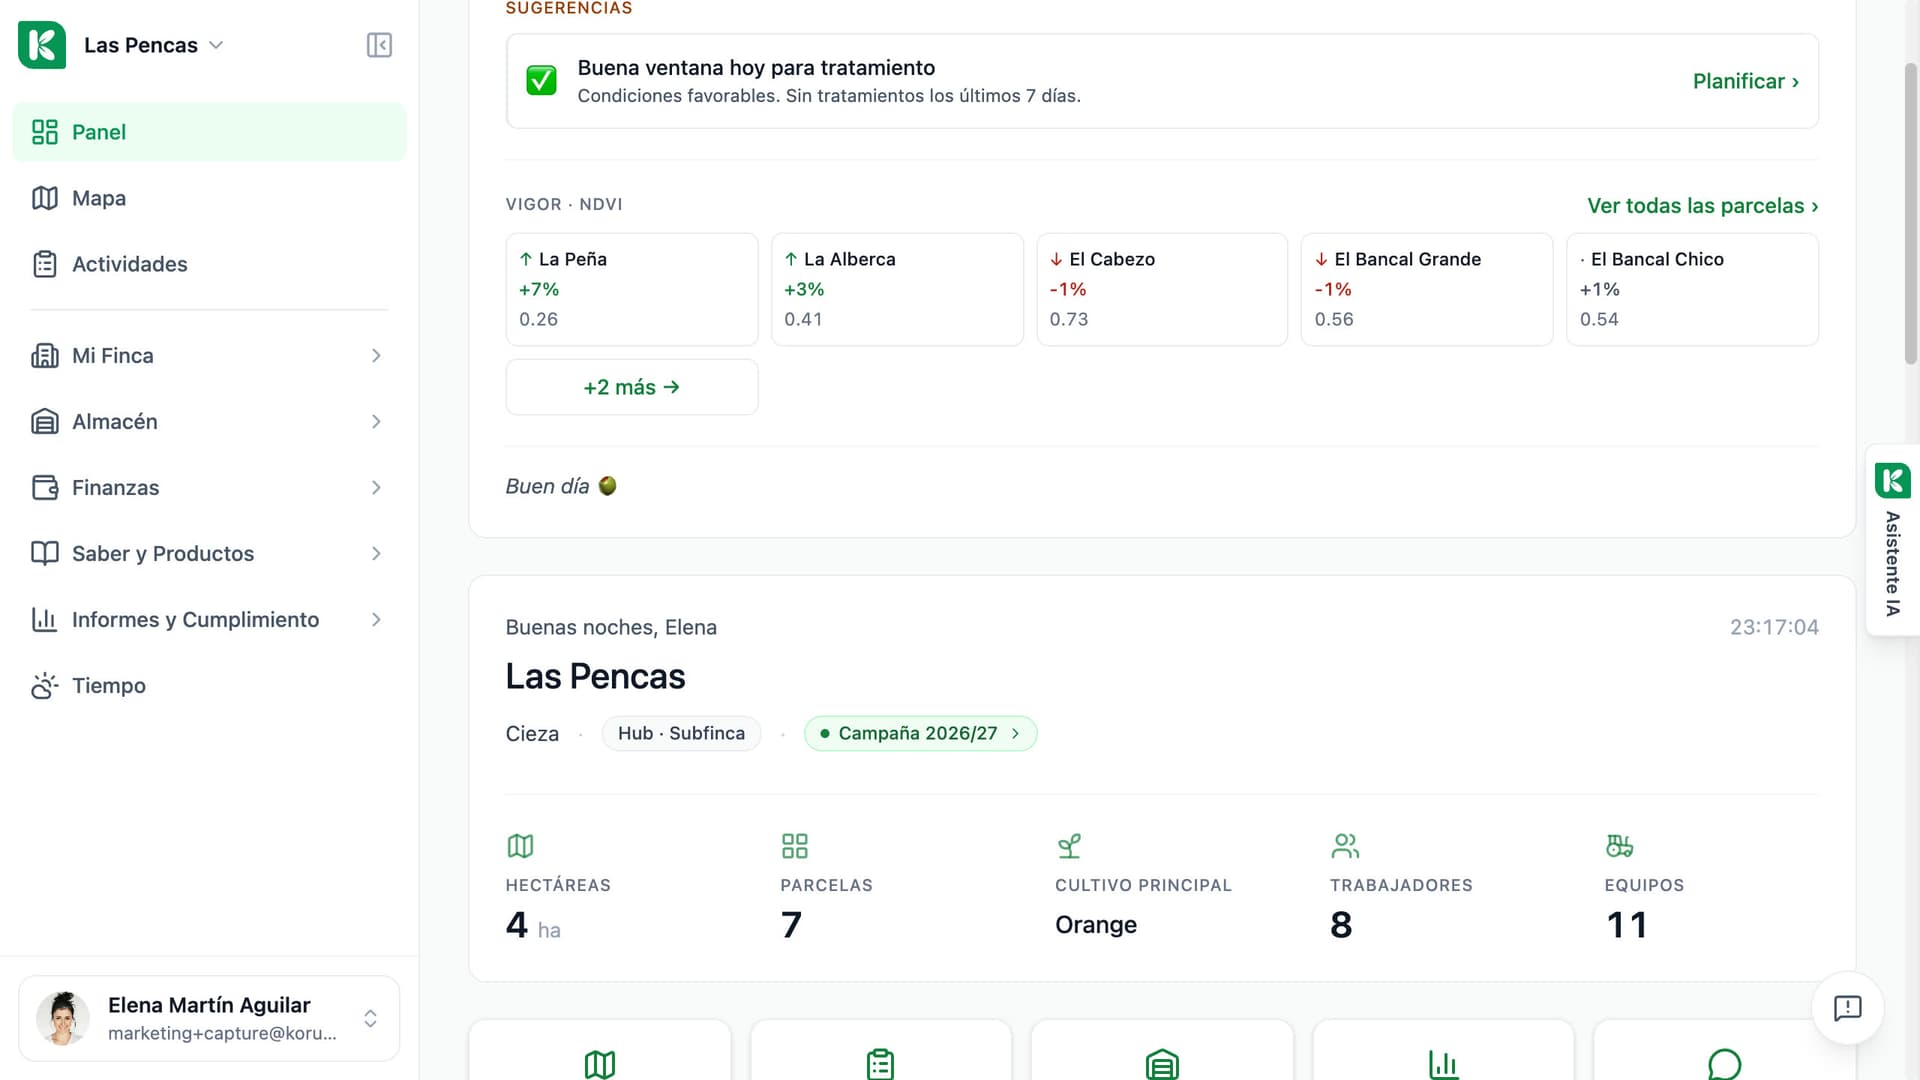1920x1080 pixels.
Task: Click the green checkmark on treatment suggestion
Action: 541,81
